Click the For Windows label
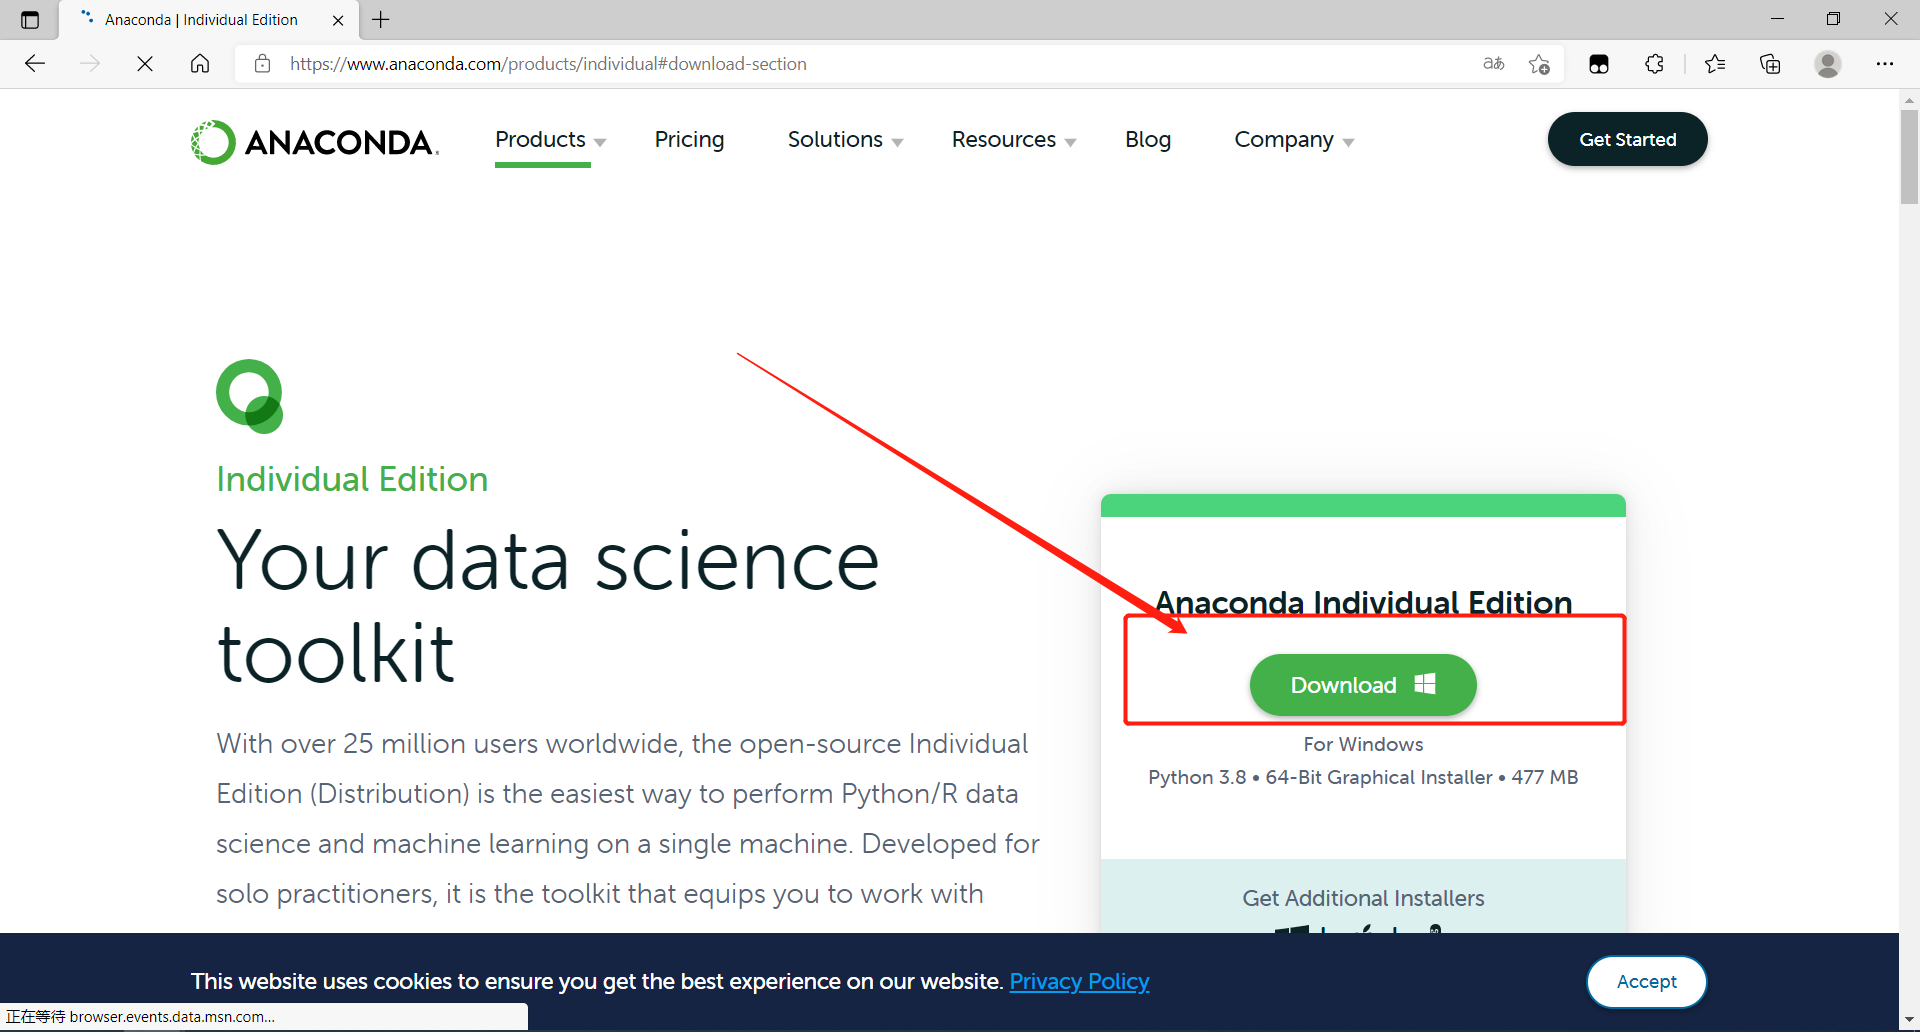The image size is (1920, 1032). (1363, 744)
